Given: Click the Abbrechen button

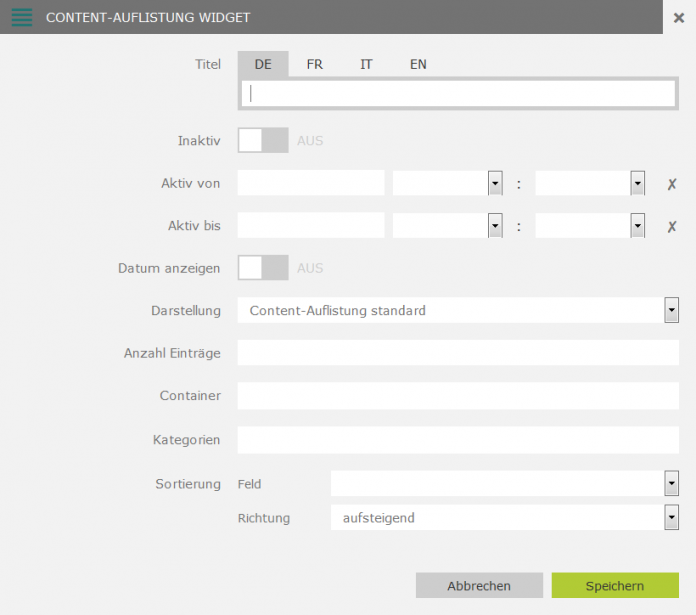Looking at the screenshot, I should click(479, 585).
